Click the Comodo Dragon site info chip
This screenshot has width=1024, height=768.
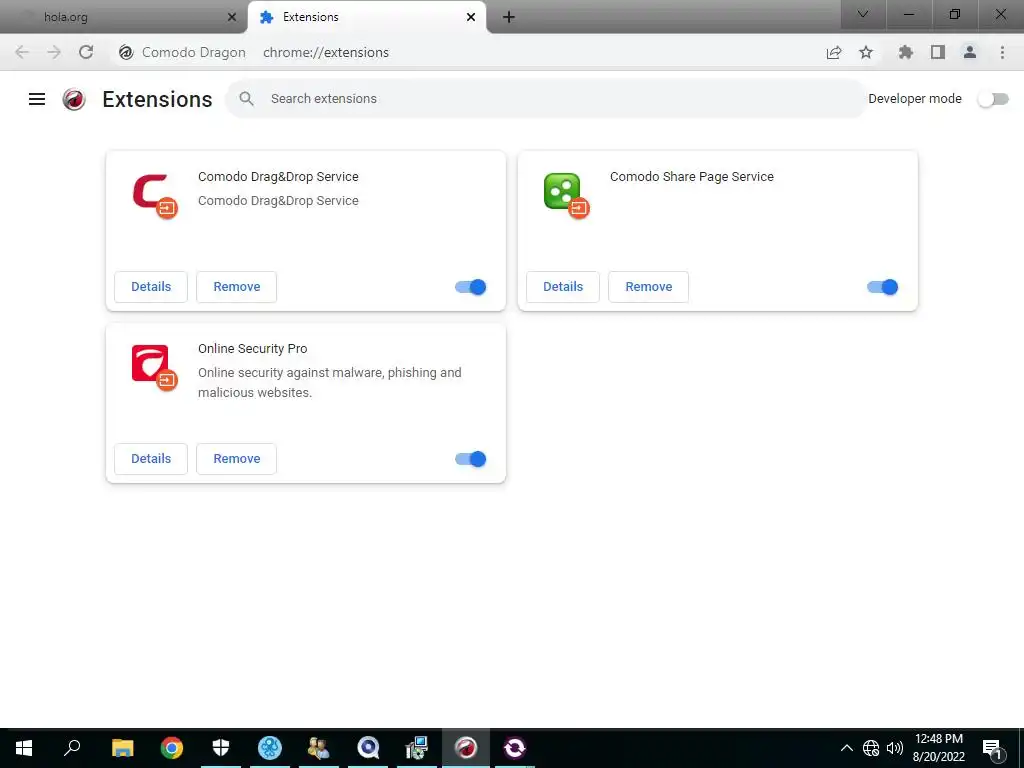click(x=183, y=52)
